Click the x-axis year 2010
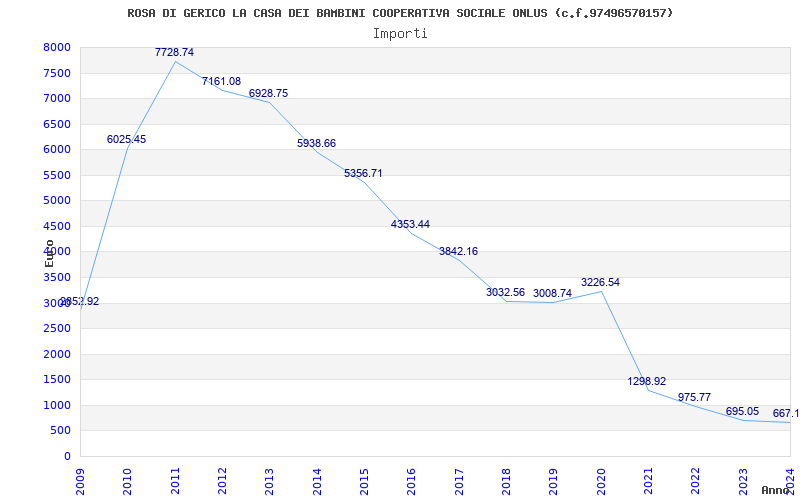Viewport: 800px width, 500px height. pyautogui.click(x=128, y=482)
